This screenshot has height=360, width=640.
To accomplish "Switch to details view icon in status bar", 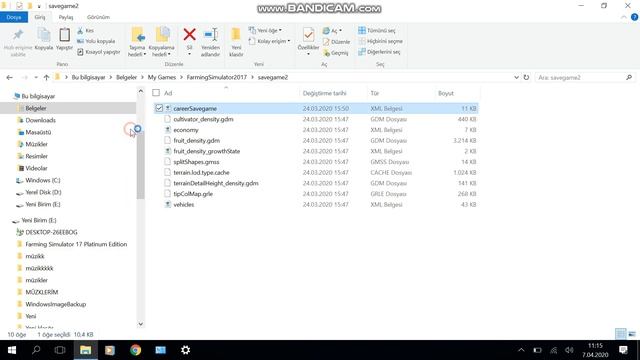I will click(620, 334).
